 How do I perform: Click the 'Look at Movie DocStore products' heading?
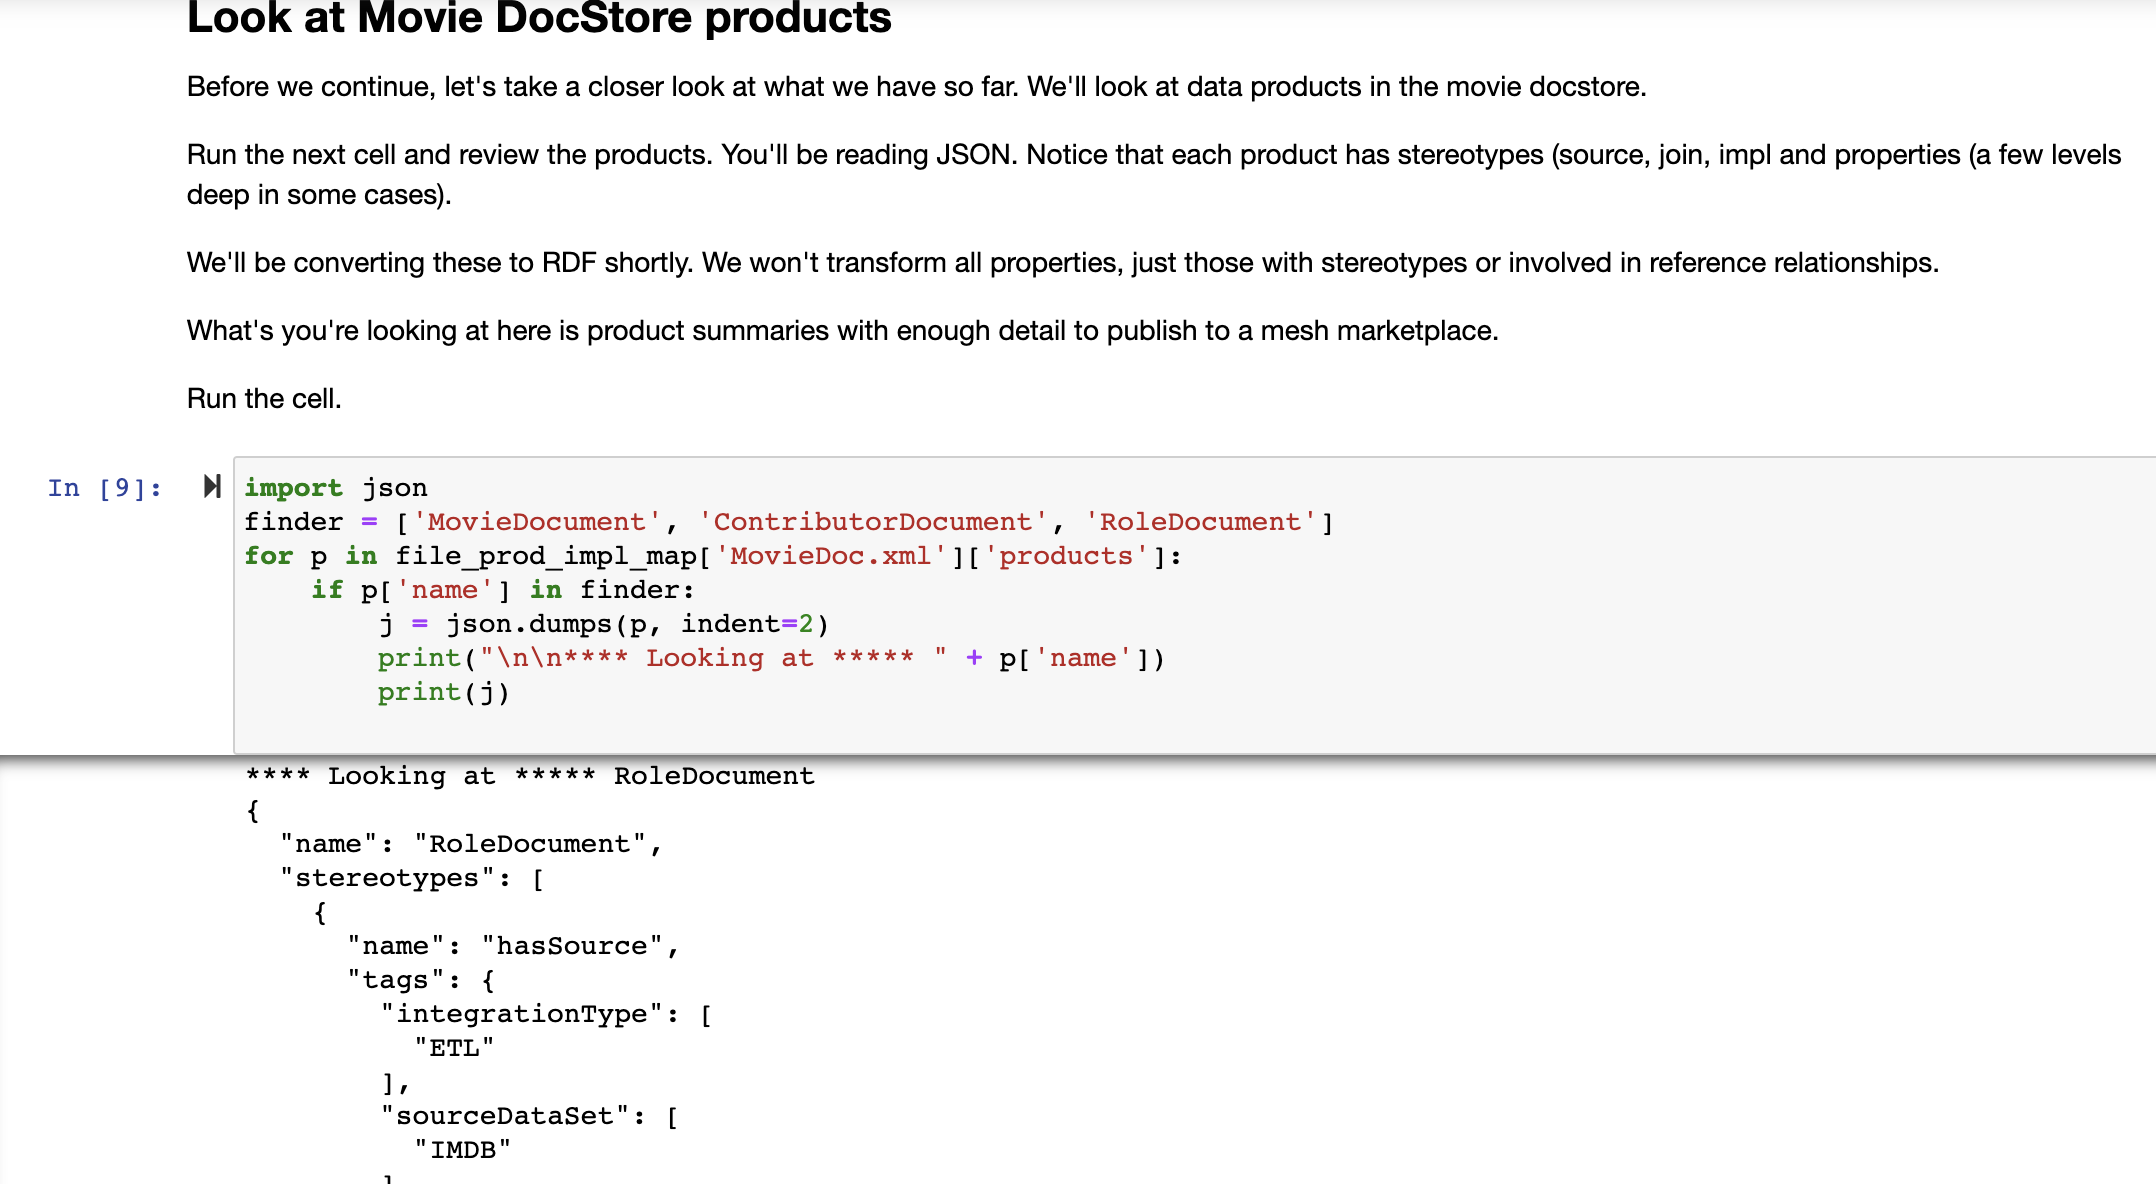pyautogui.click(x=539, y=18)
